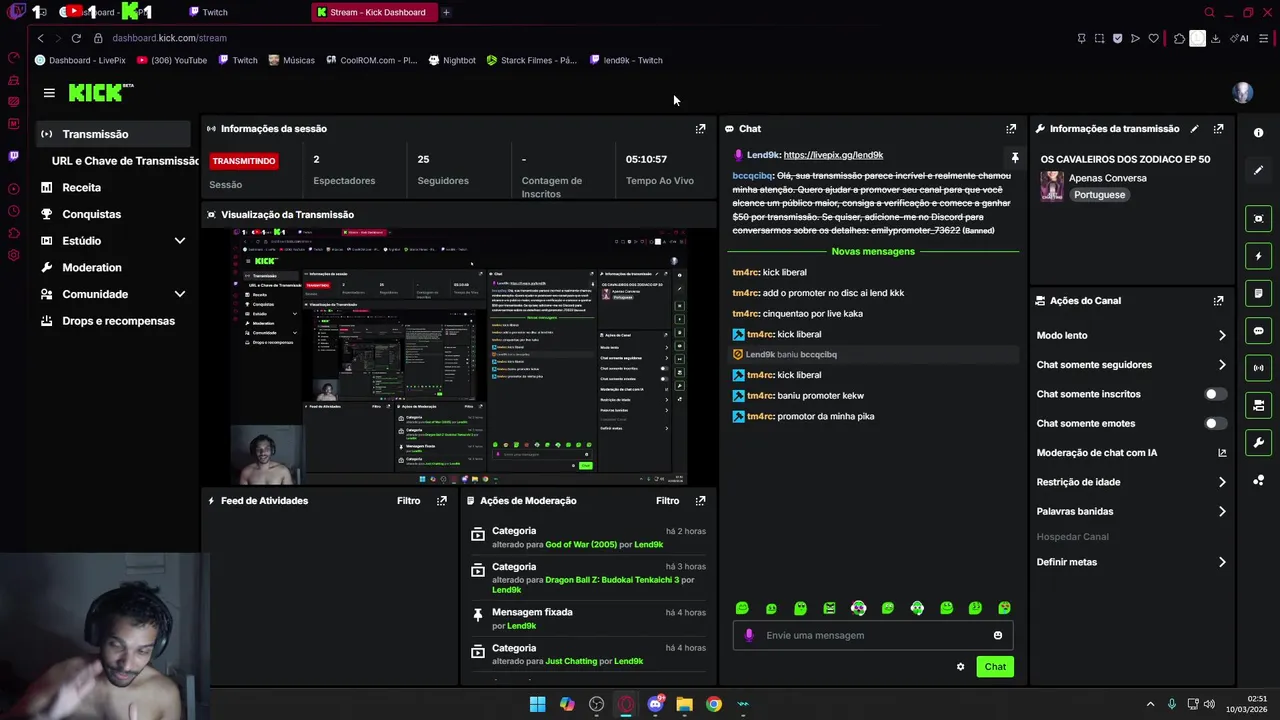1280x720 pixels.
Task: Open Palavras banidas options arrow
Action: tap(1221, 512)
